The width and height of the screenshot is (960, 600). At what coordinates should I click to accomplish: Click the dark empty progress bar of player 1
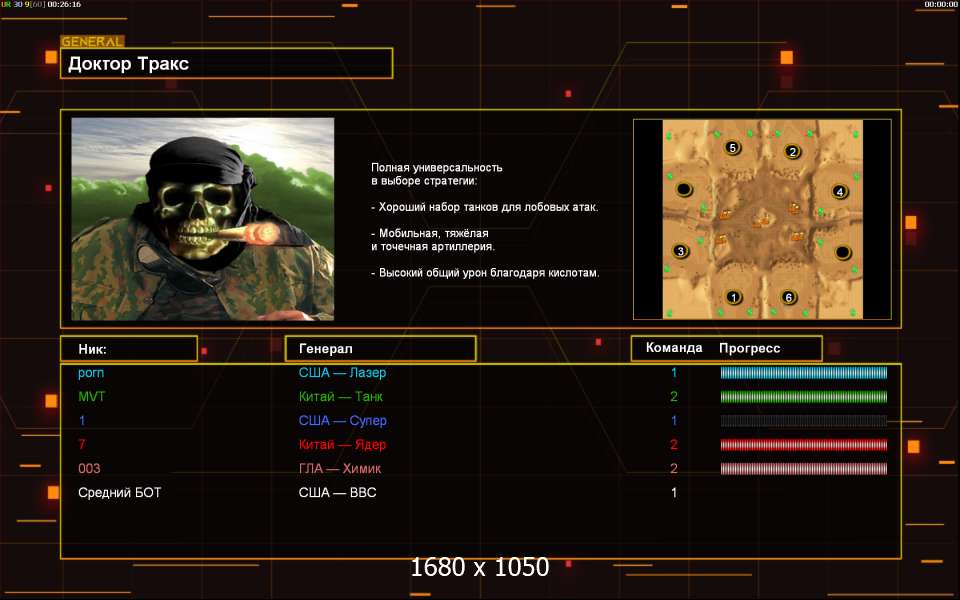pyautogui.click(x=803, y=421)
